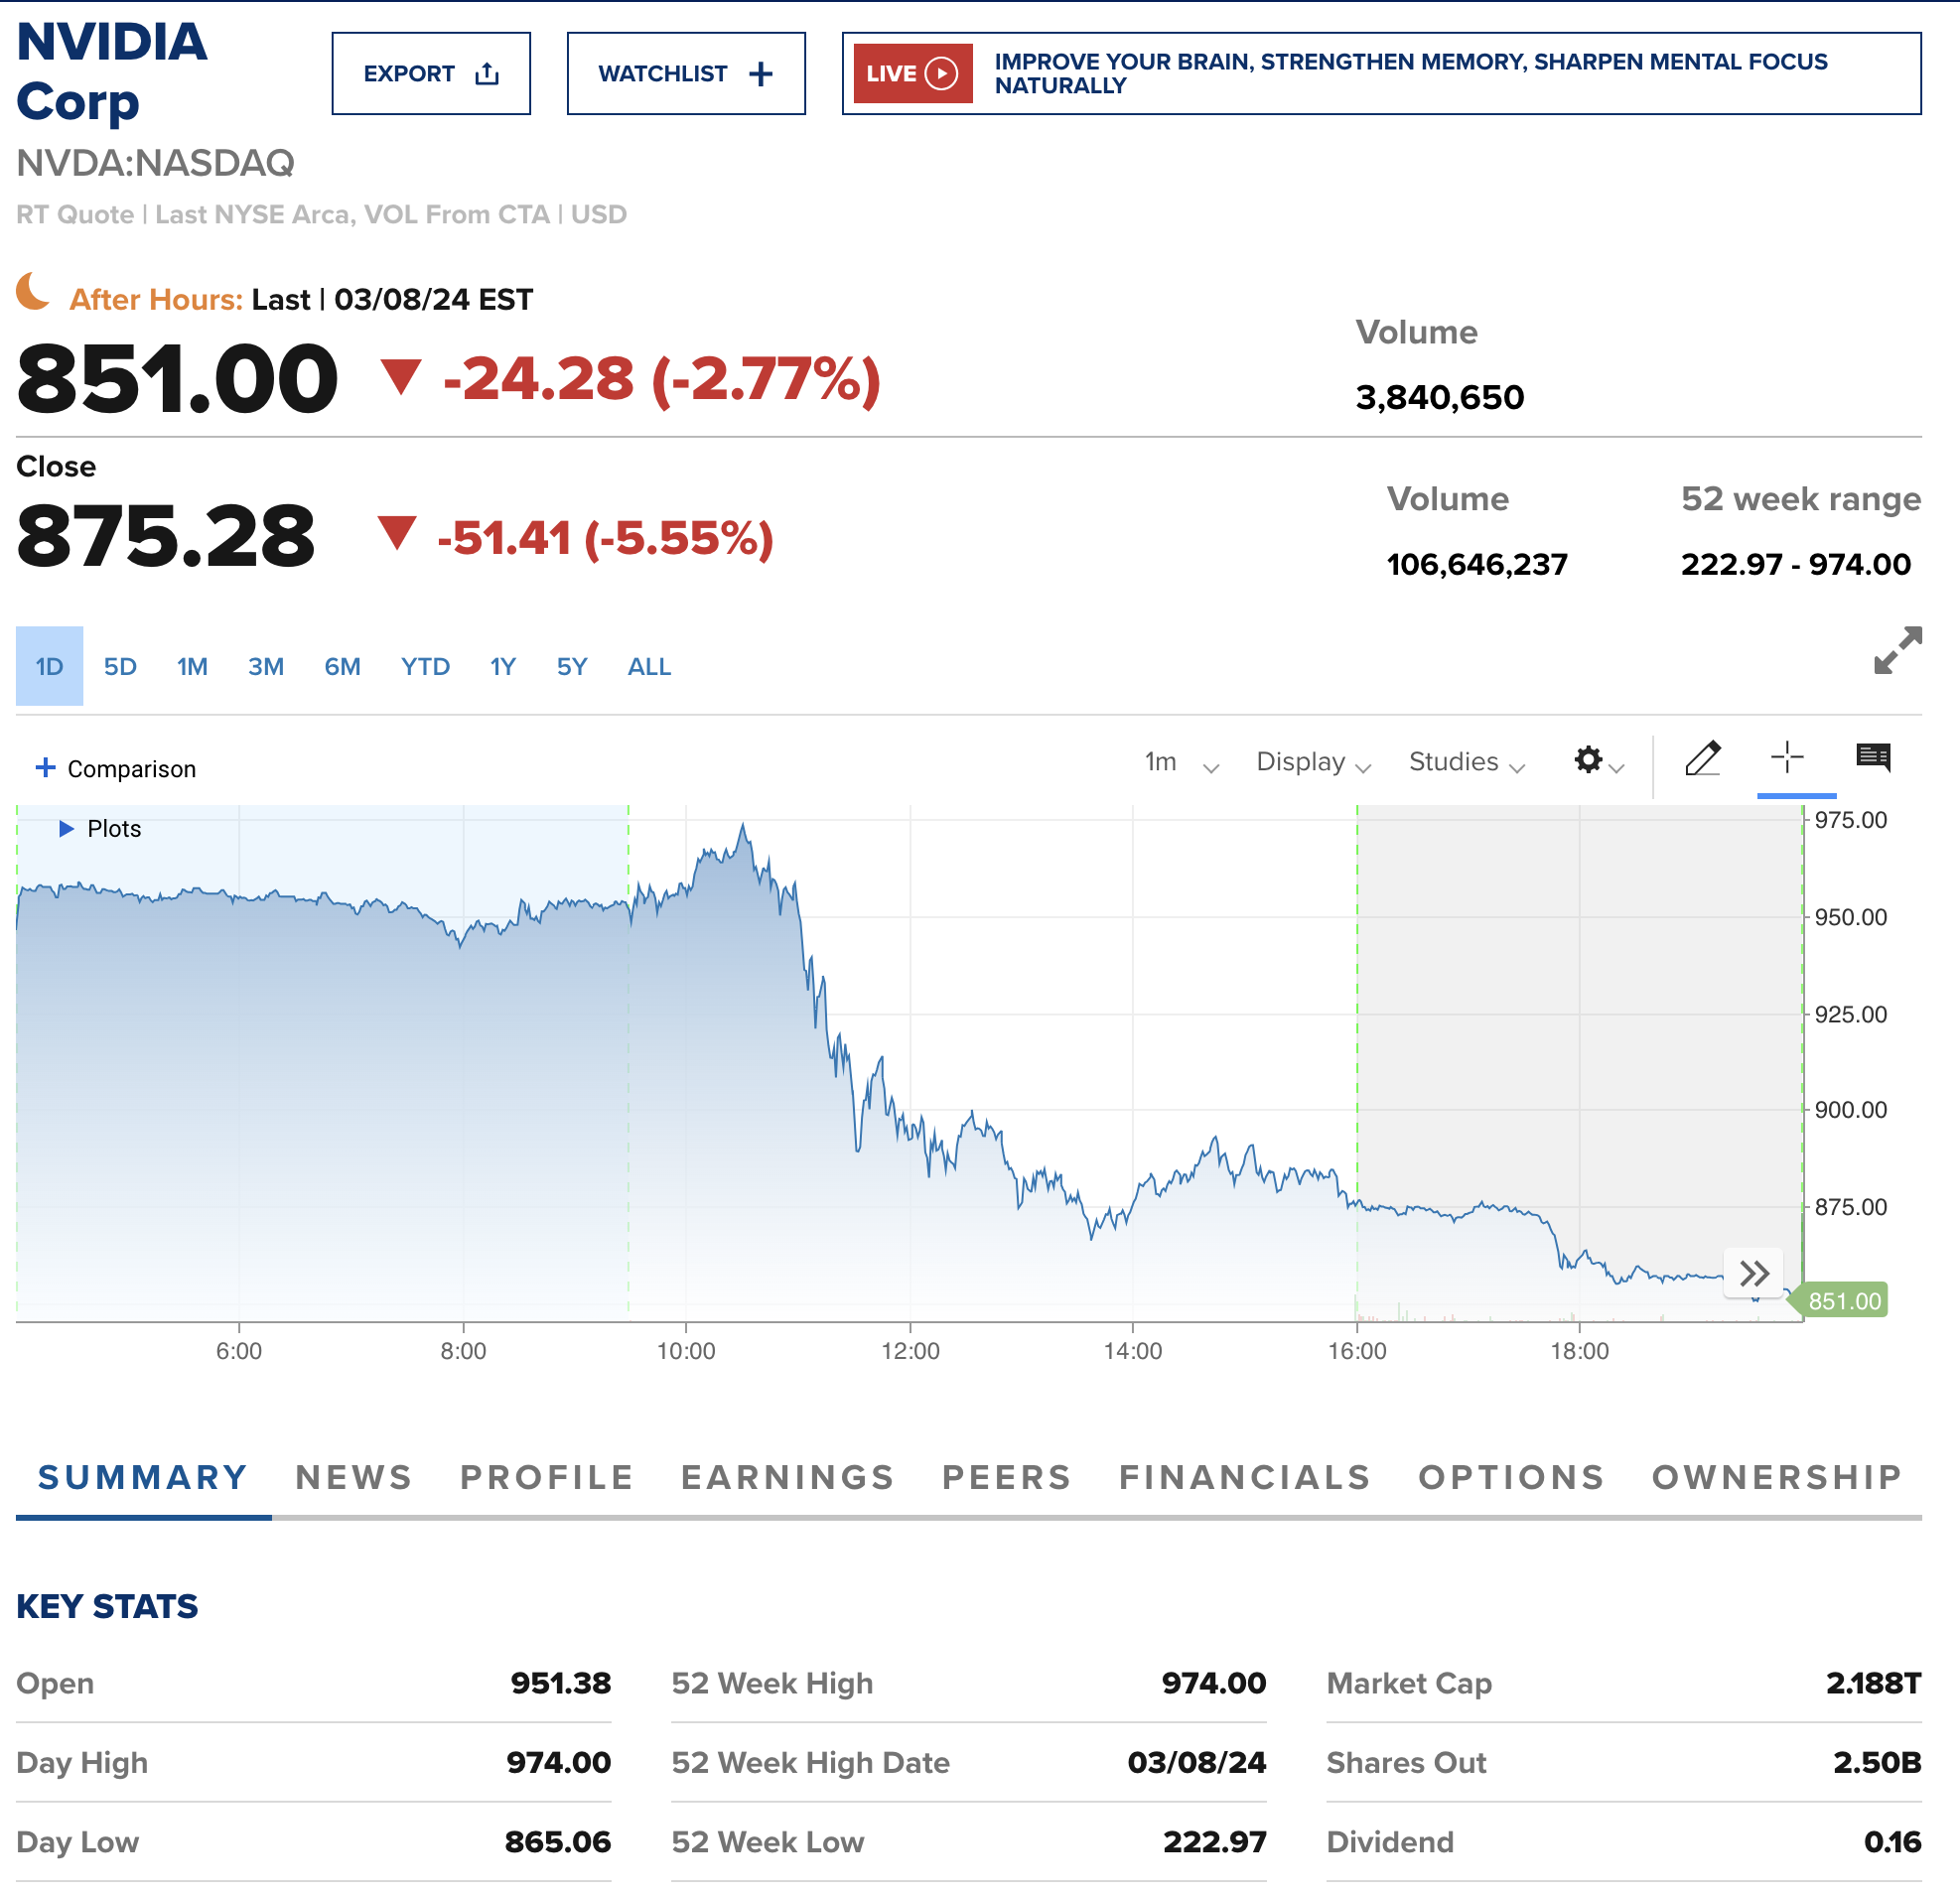
Task: Switch to the NEWS tab
Action: (353, 1477)
